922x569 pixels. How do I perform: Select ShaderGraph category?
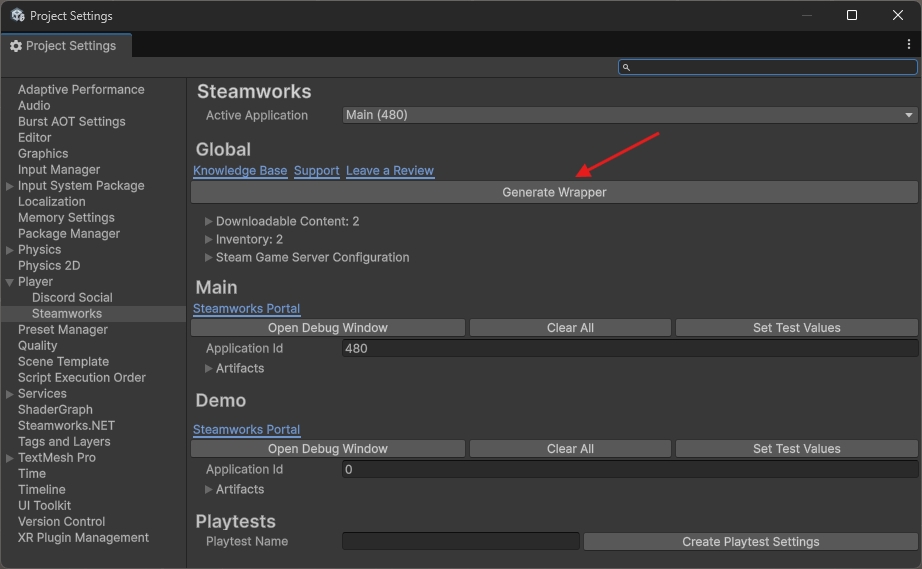point(55,410)
